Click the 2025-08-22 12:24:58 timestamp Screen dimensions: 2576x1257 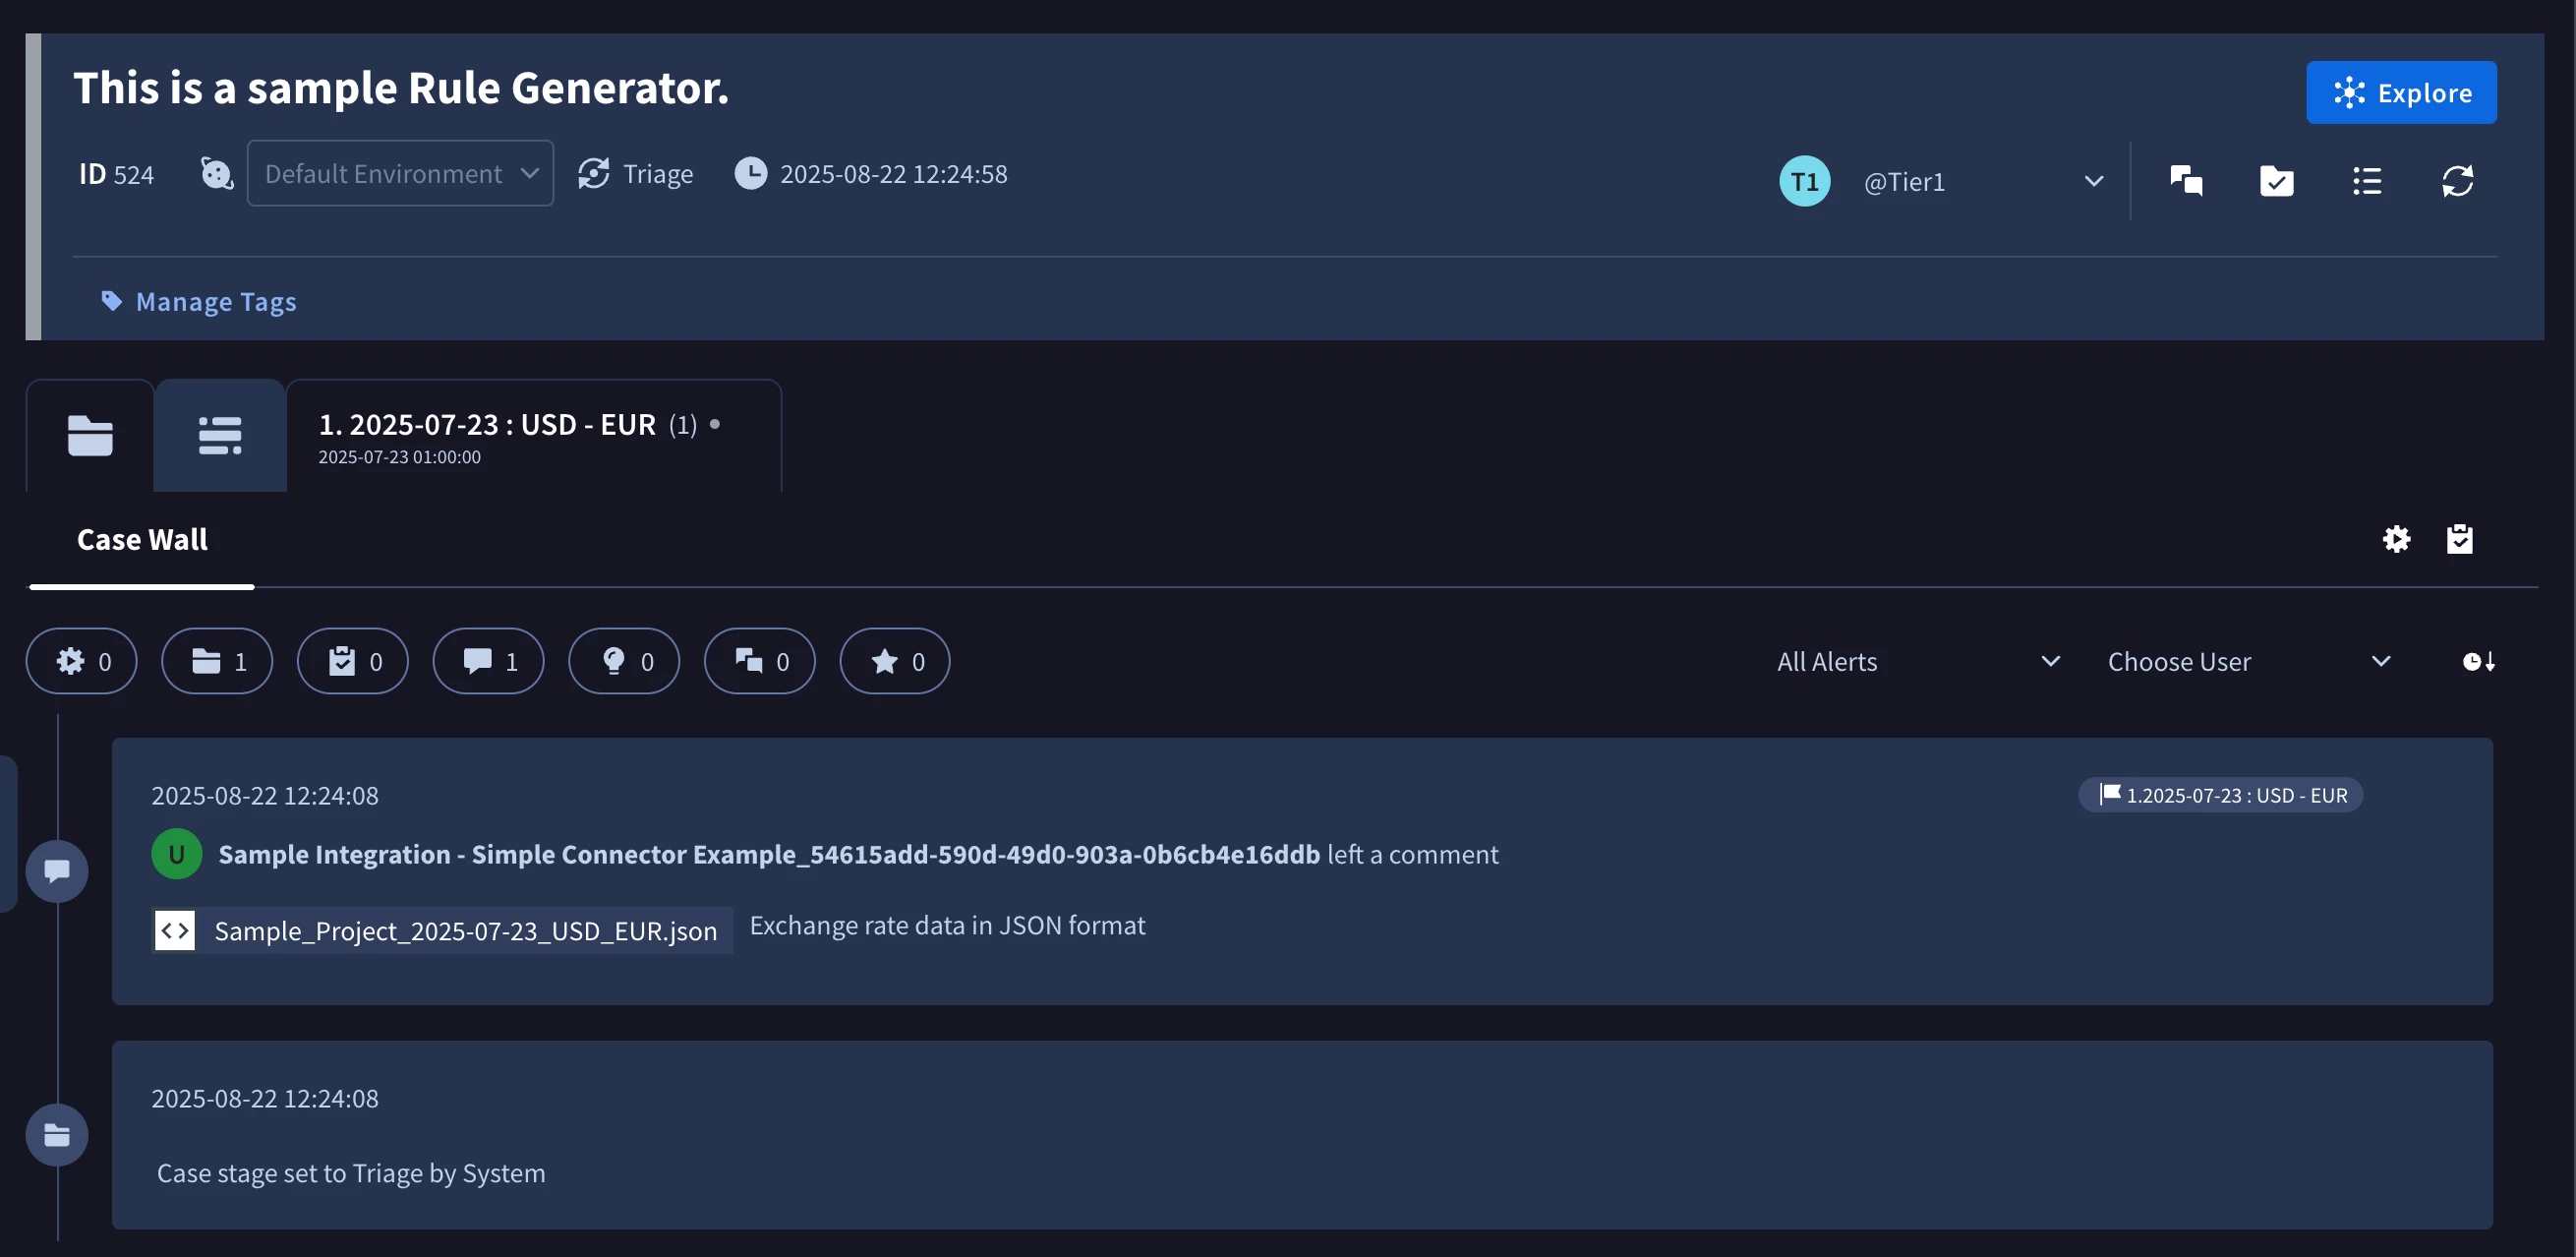[x=893, y=174]
